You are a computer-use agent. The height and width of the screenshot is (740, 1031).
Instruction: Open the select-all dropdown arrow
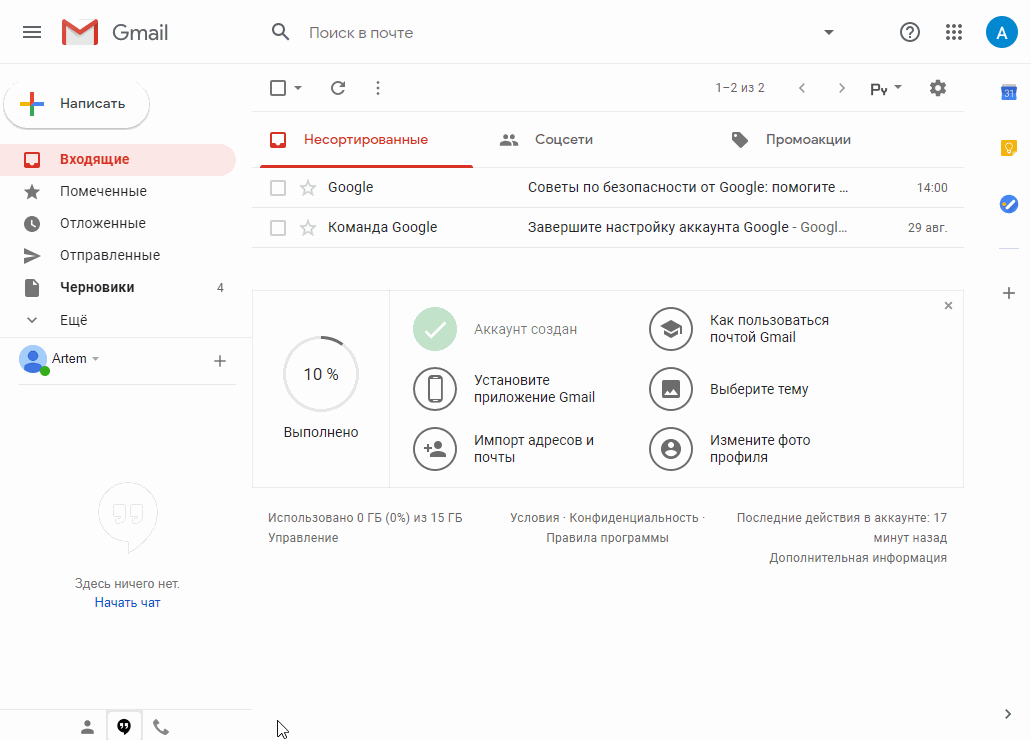298,88
